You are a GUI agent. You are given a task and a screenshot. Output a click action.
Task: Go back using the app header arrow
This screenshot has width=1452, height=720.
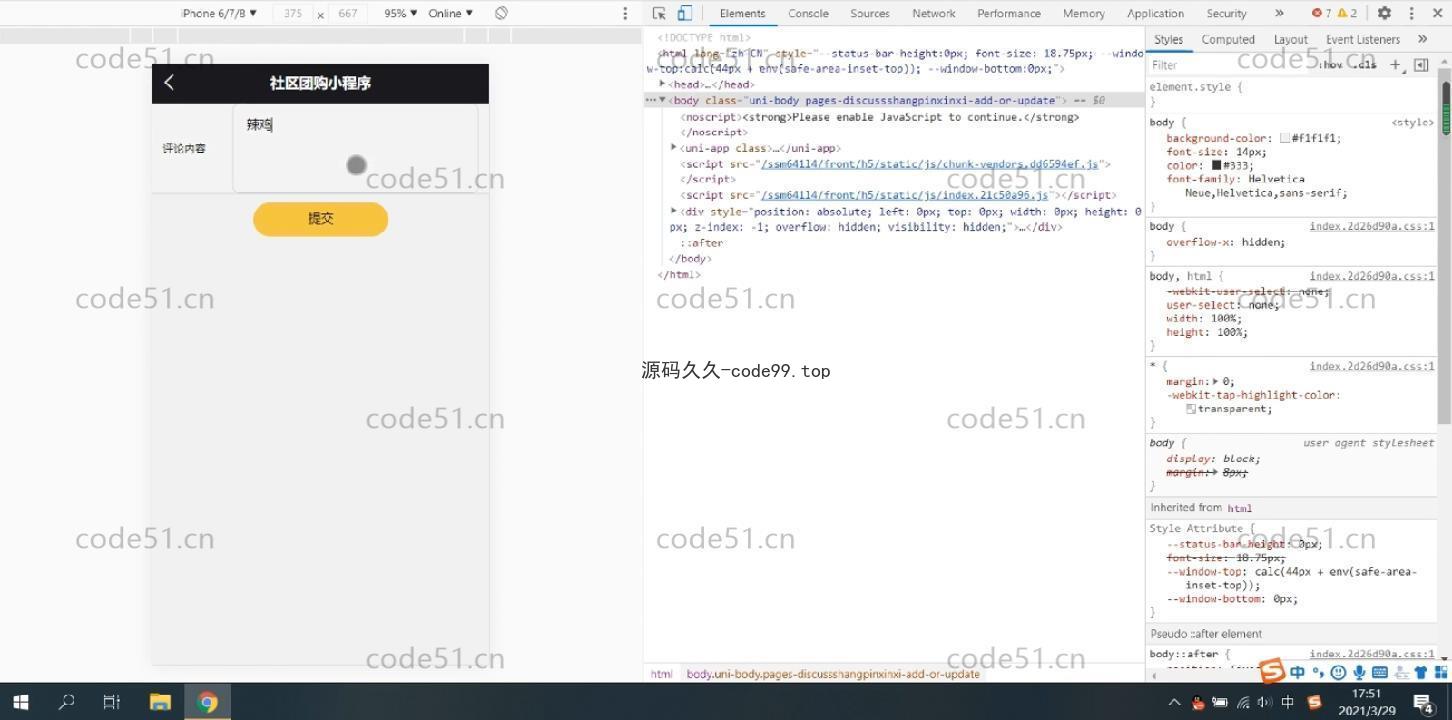click(169, 83)
